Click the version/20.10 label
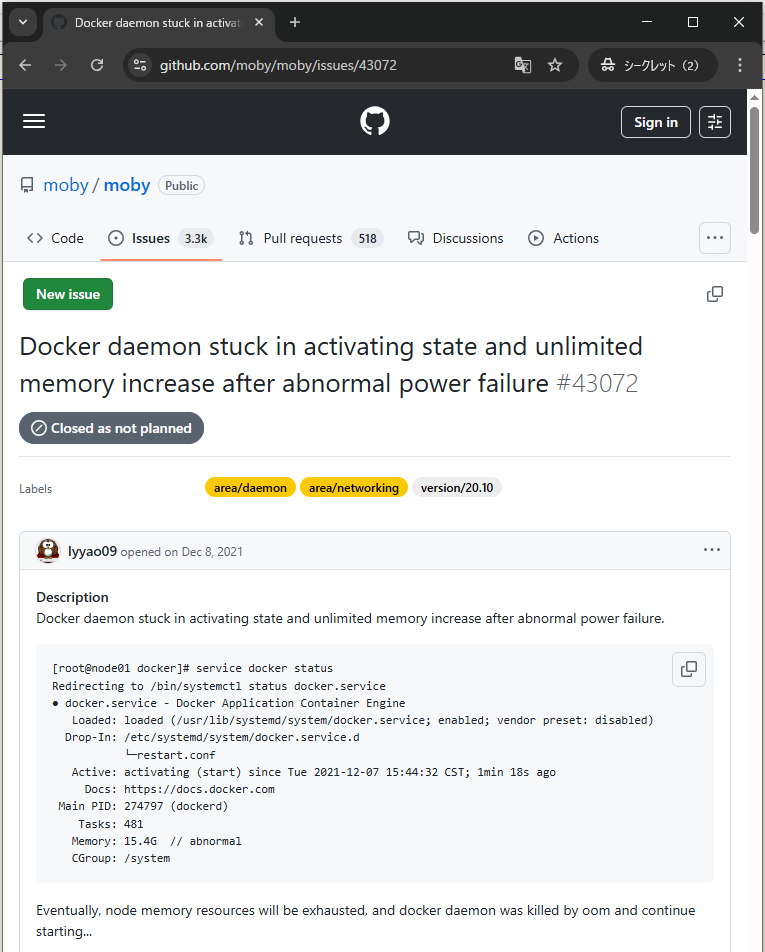This screenshot has width=765, height=952. 457,488
